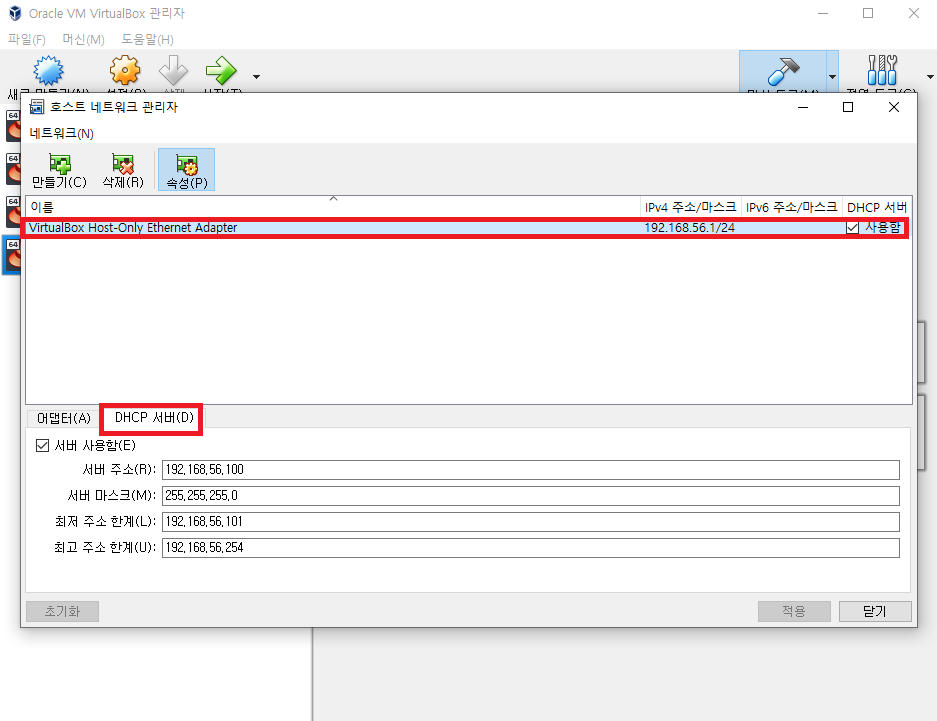This screenshot has height=721, width=937.
Task: Click the Reset (초기화) button
Action: 62,611
